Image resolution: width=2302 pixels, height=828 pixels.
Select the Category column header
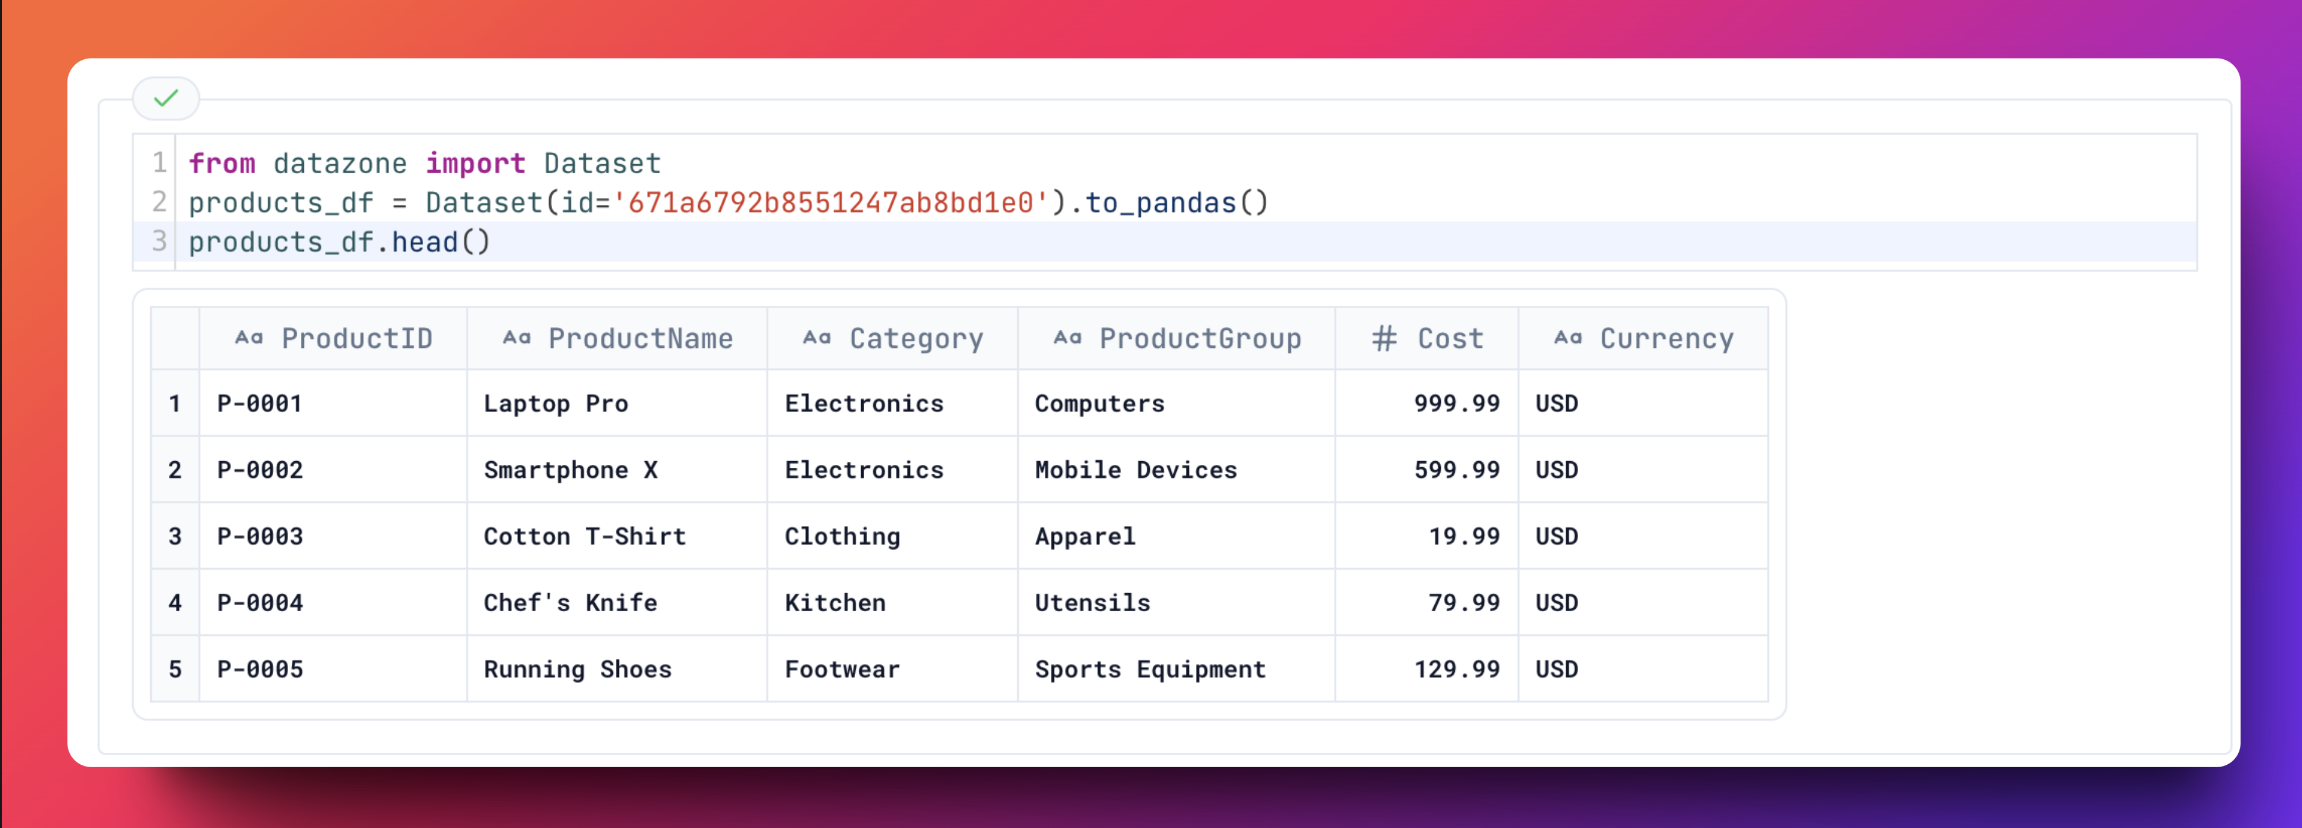point(893,339)
